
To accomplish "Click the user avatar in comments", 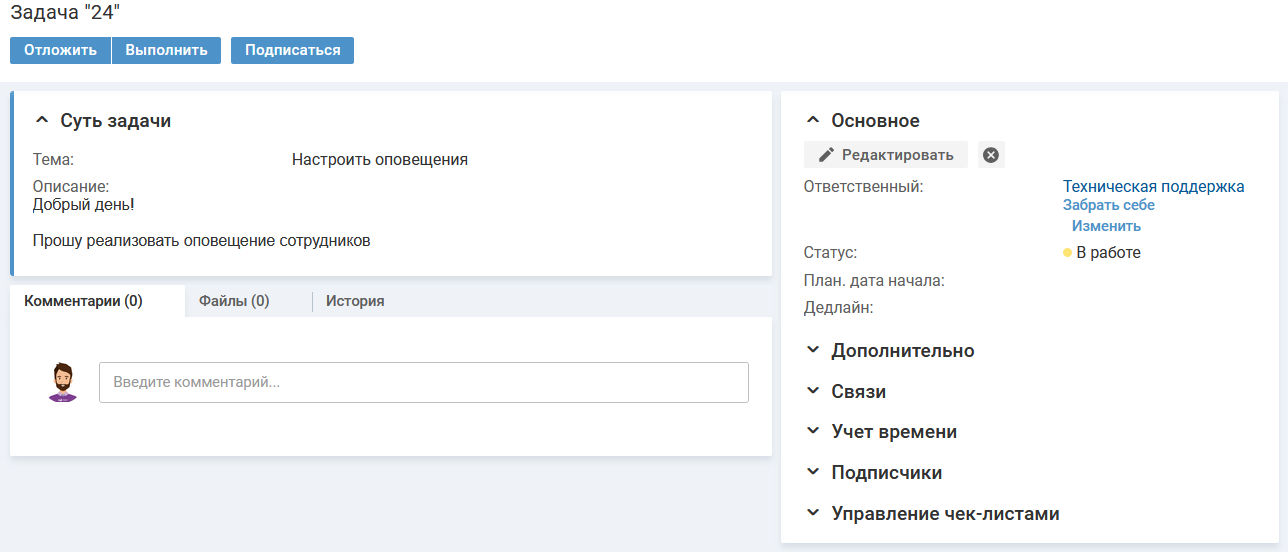I will coord(63,382).
